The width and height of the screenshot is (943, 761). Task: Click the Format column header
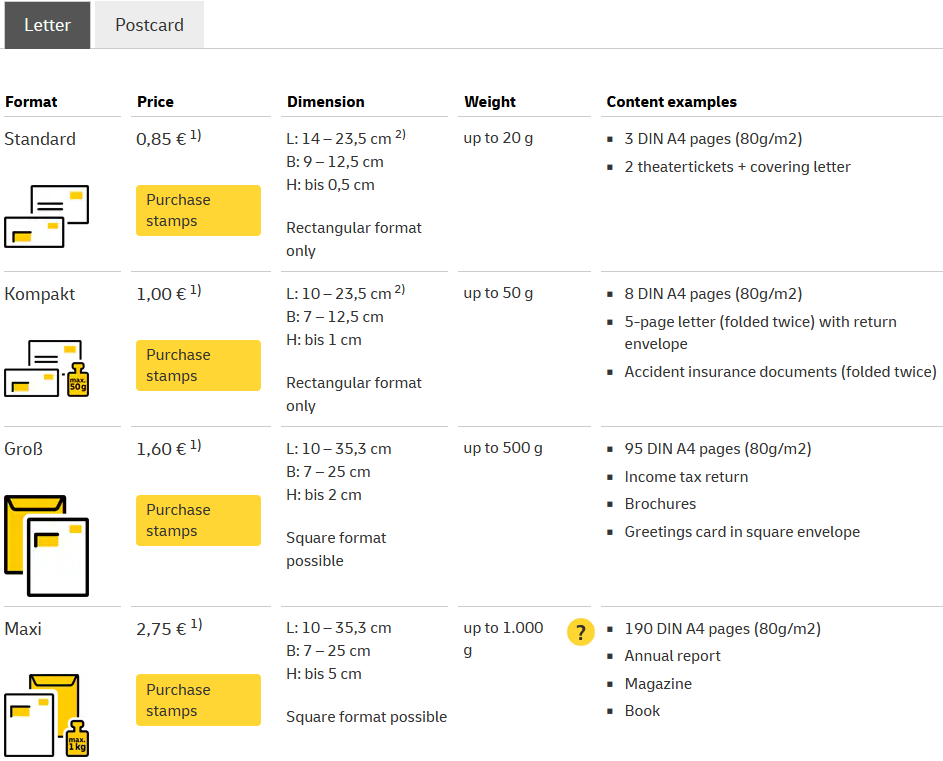(x=31, y=102)
